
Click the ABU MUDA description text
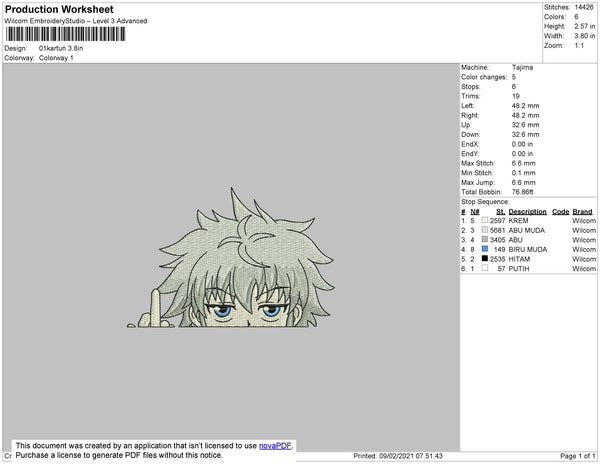click(527, 230)
